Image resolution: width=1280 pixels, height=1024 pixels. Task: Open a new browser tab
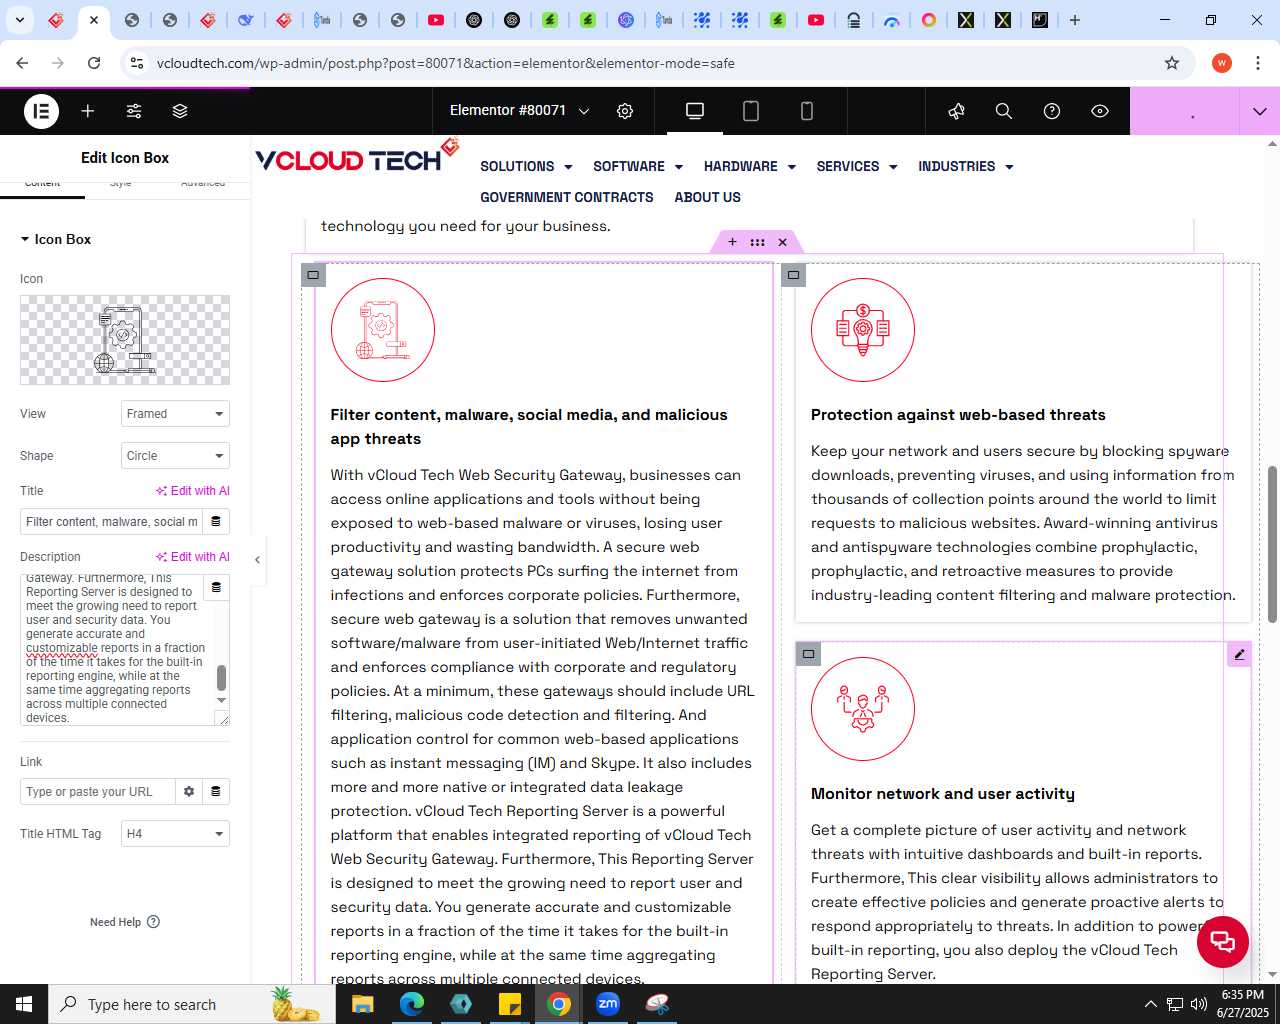1075,20
